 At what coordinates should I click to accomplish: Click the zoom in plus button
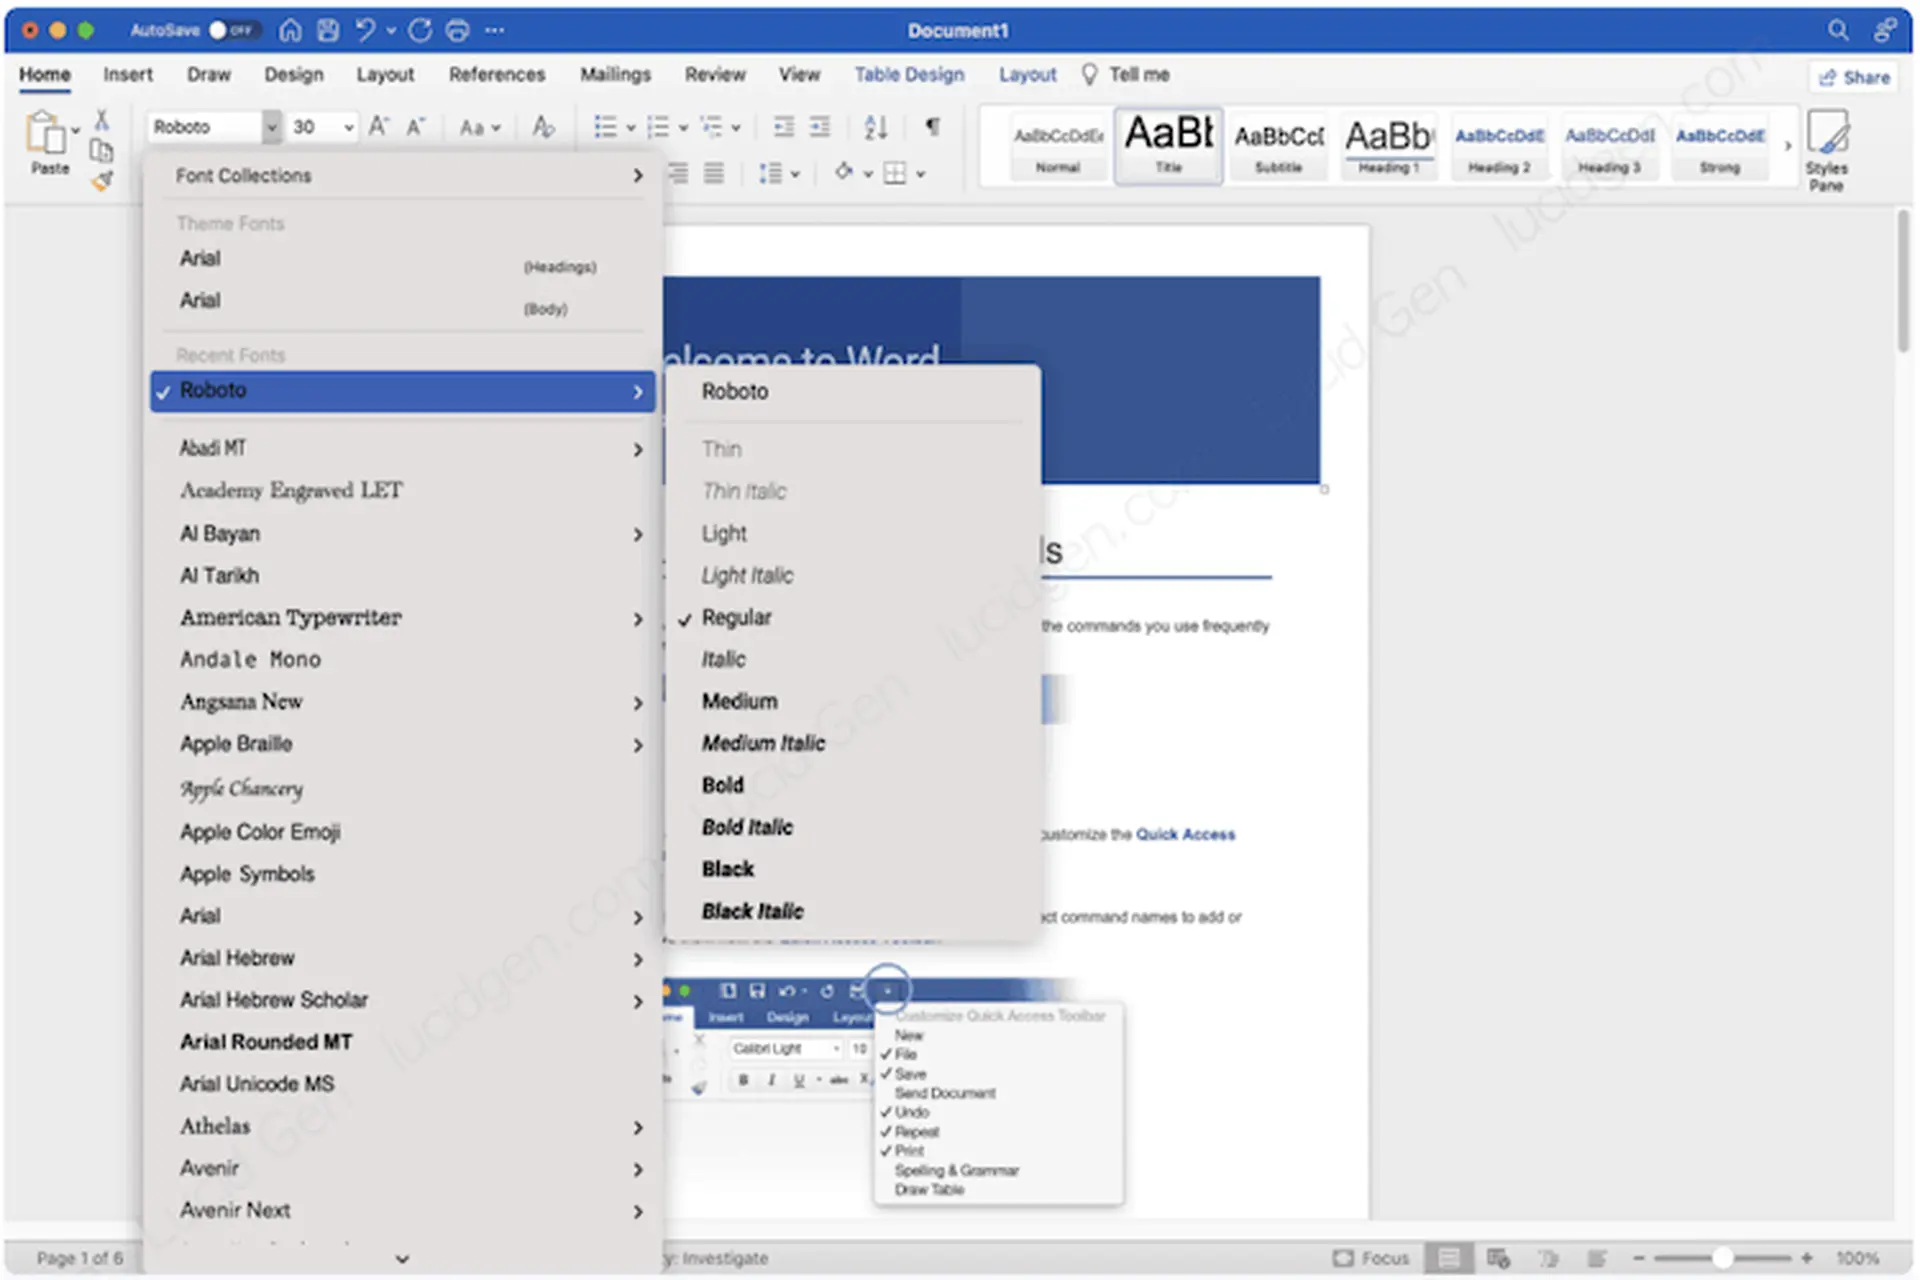(x=1807, y=1258)
